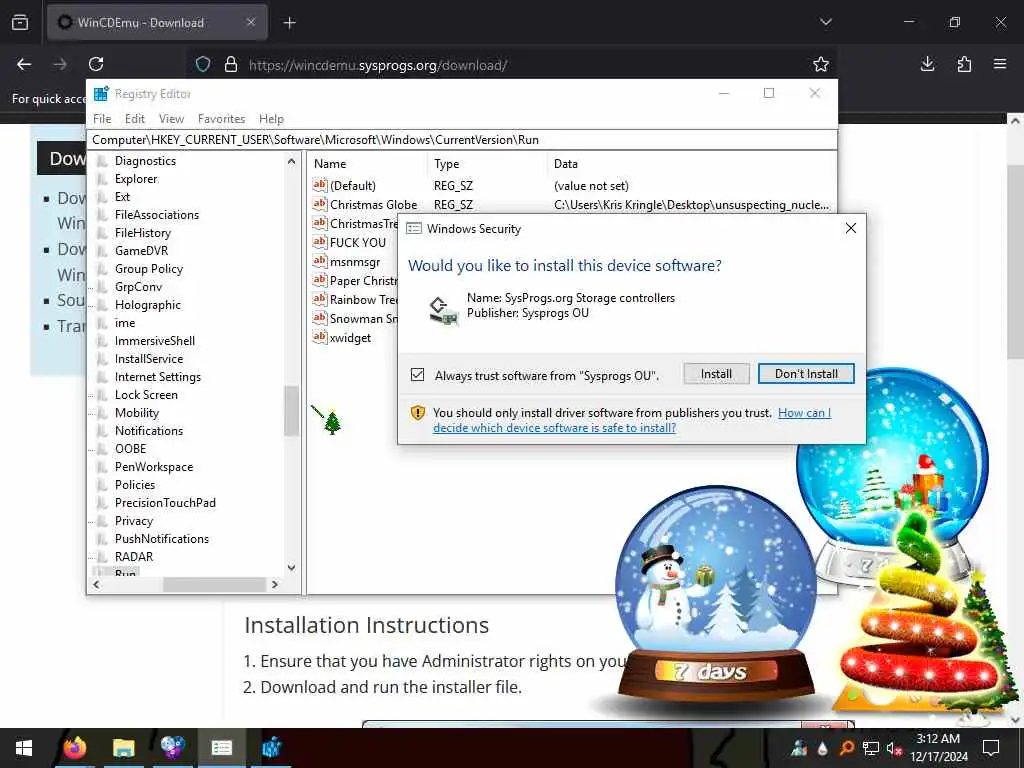Select the Internet Settings registry key
Viewport: 1024px width, 768px height.
tap(157, 377)
